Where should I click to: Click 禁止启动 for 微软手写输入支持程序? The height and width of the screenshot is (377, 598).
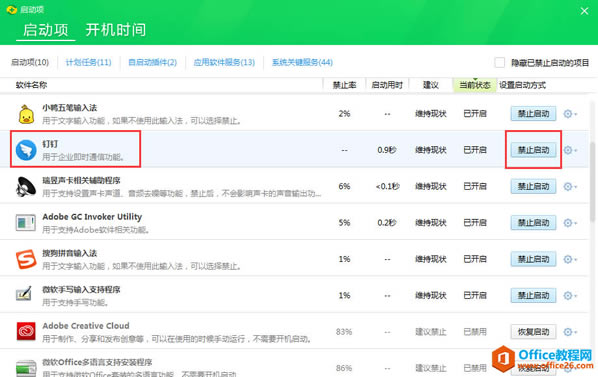tap(533, 295)
